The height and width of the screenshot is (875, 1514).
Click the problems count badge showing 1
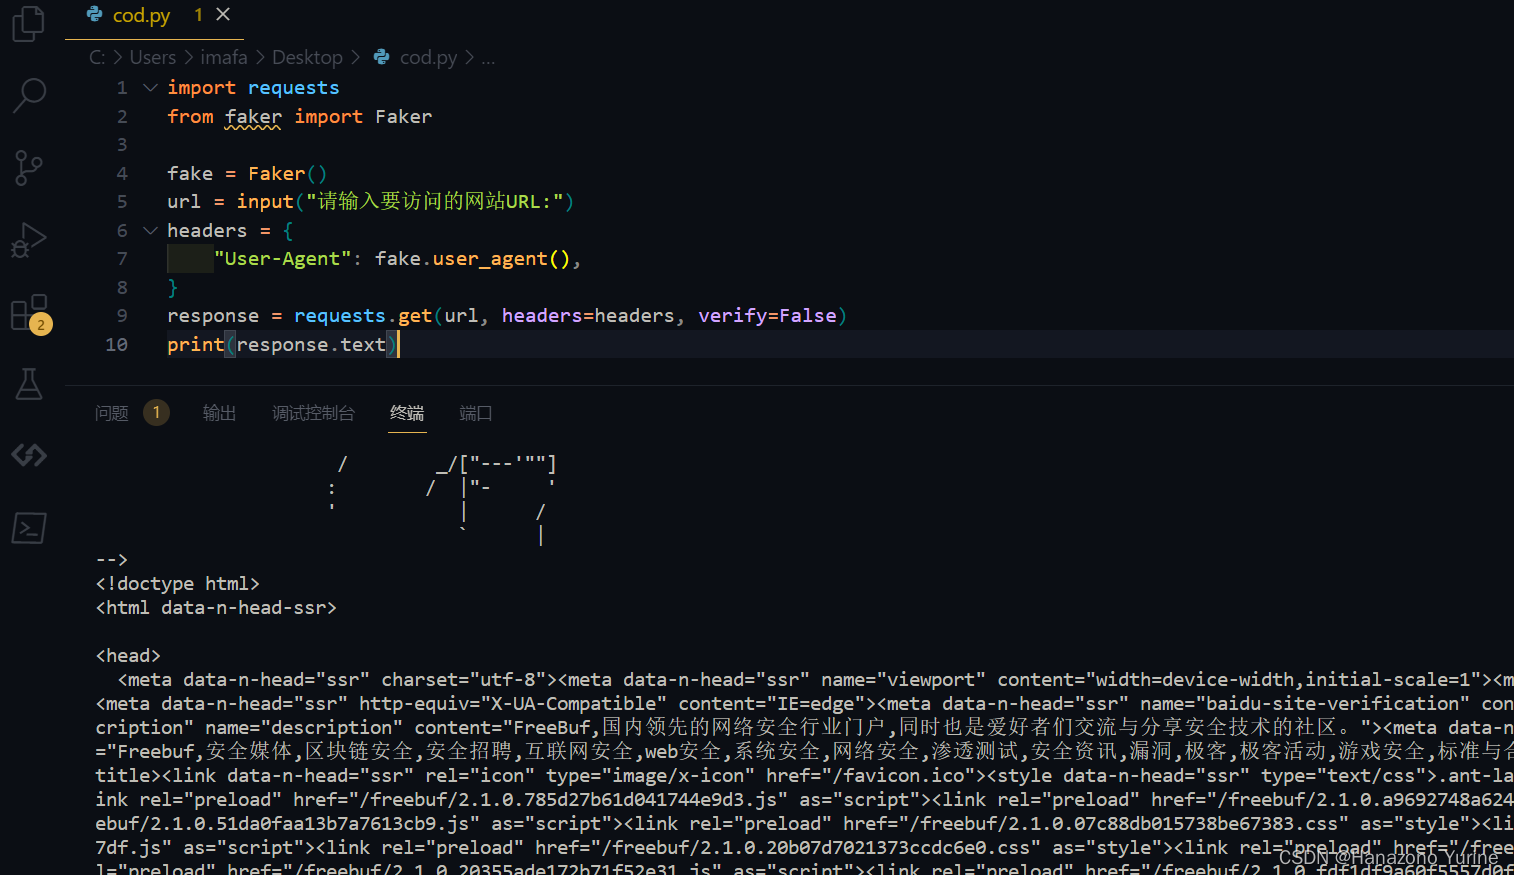[156, 413]
